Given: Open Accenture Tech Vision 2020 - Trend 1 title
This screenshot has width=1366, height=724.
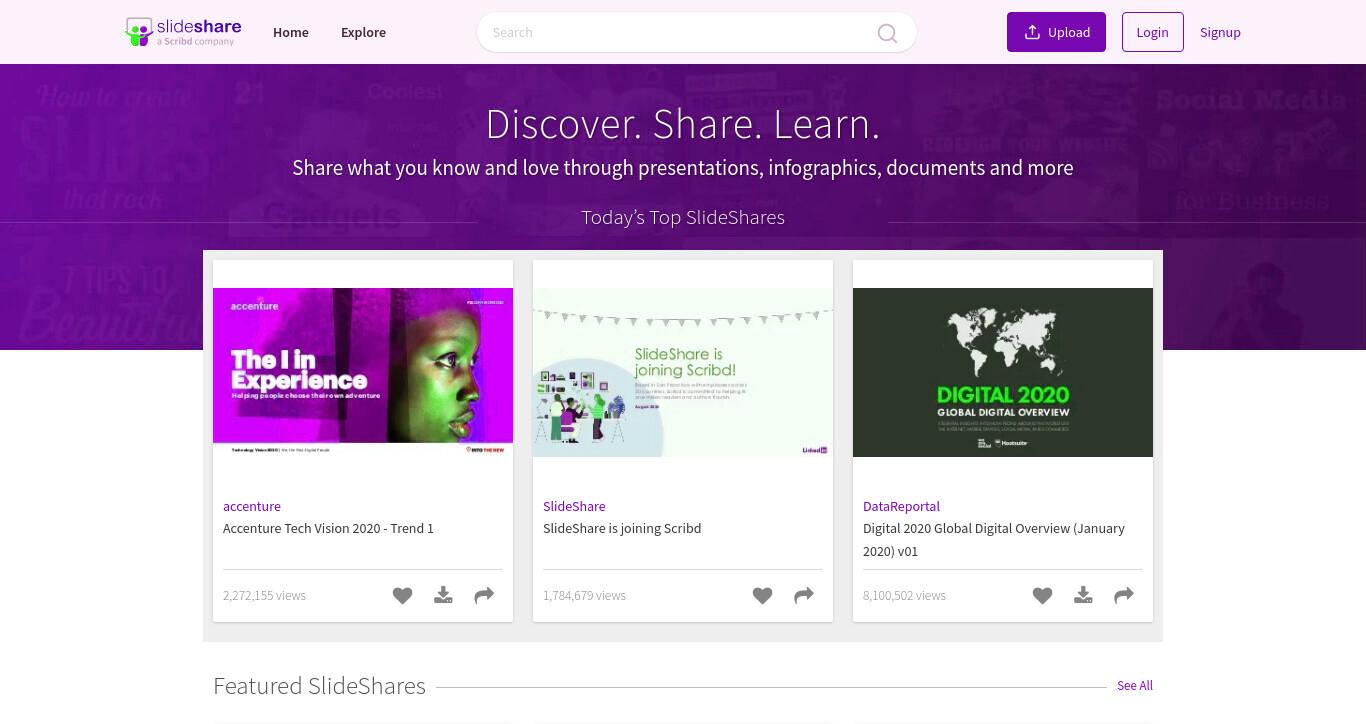Looking at the screenshot, I should click(328, 528).
